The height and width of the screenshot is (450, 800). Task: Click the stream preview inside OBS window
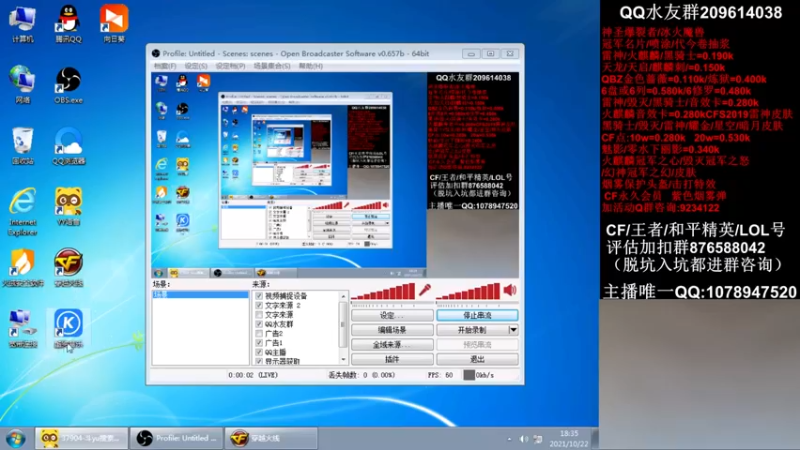[x=335, y=175]
